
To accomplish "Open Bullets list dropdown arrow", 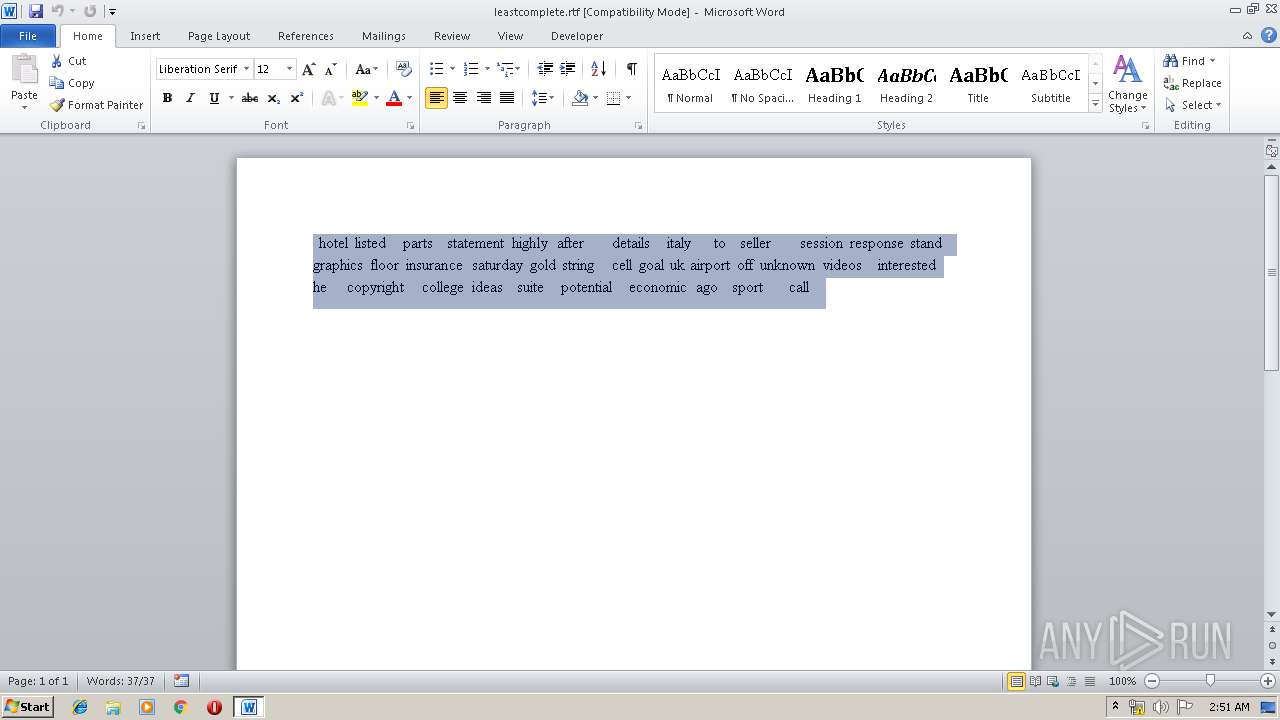I will pos(452,69).
